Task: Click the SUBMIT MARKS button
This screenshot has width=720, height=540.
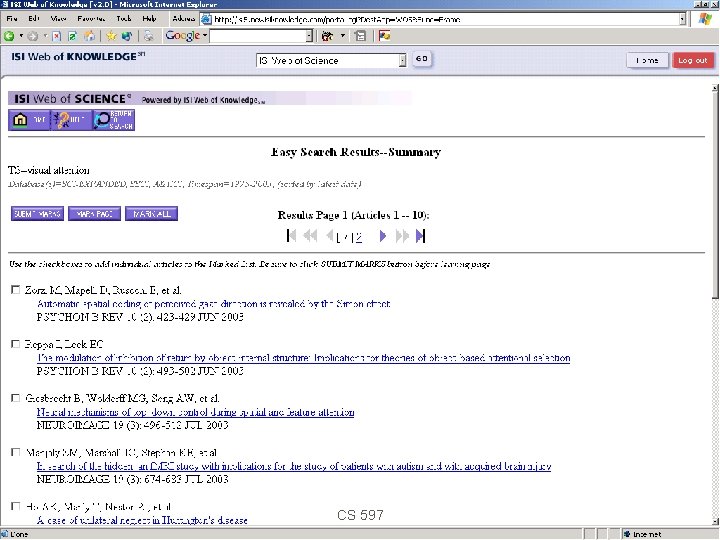Action: 37,214
